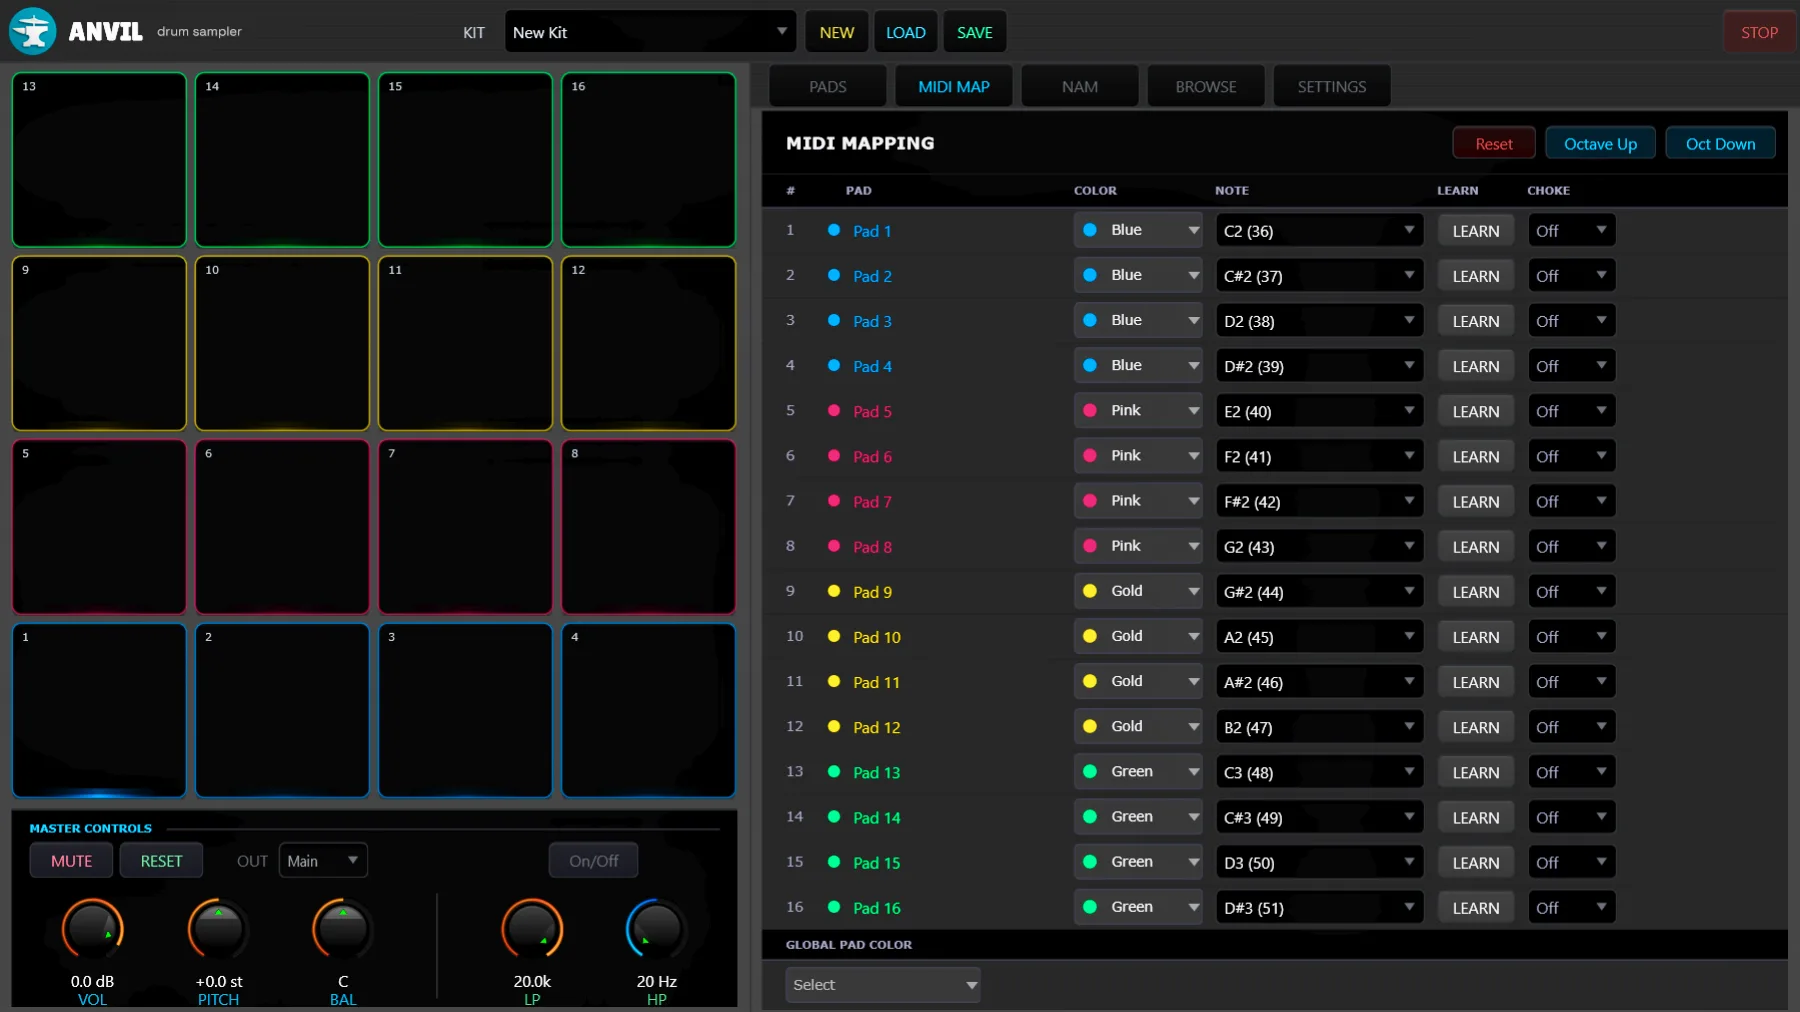Open the choke dropdown for Pad 12
1800x1012 pixels.
tap(1571, 727)
